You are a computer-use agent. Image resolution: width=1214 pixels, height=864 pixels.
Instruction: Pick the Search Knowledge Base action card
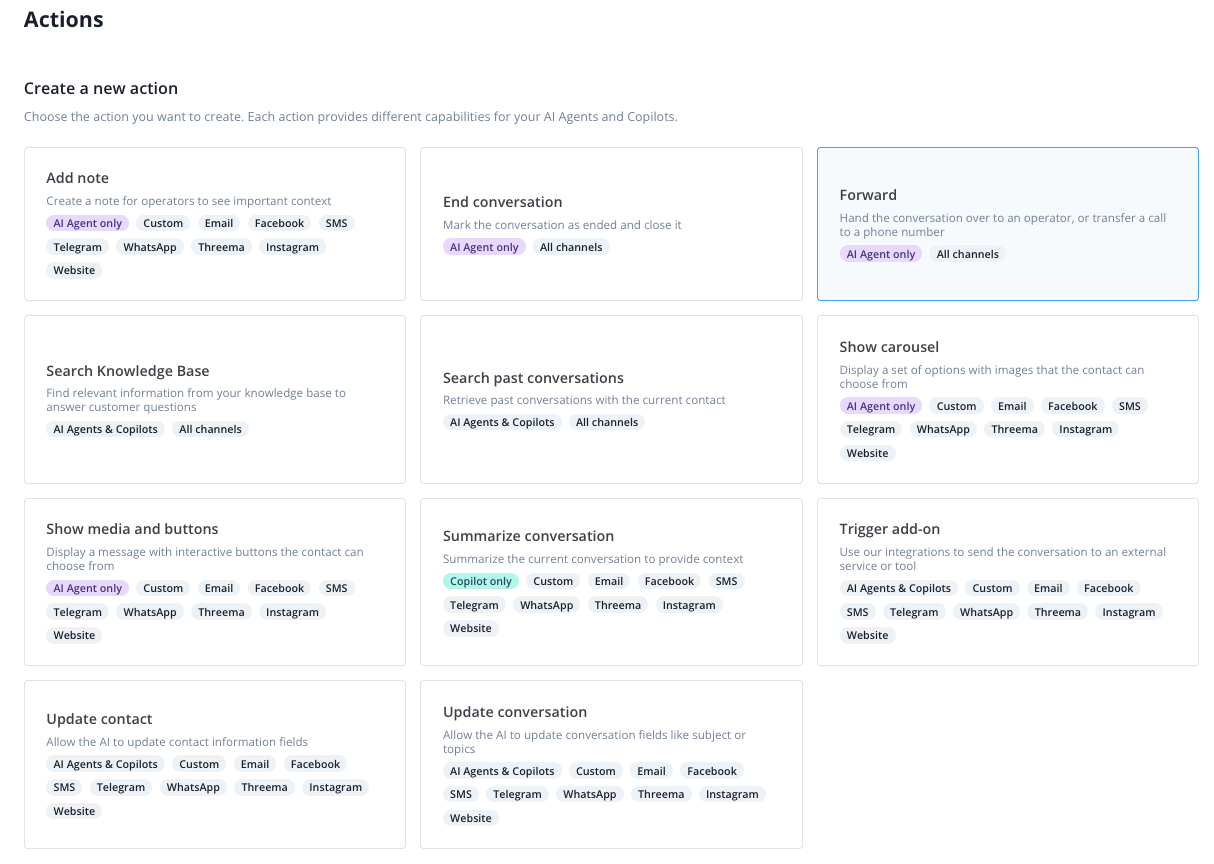click(x=215, y=400)
